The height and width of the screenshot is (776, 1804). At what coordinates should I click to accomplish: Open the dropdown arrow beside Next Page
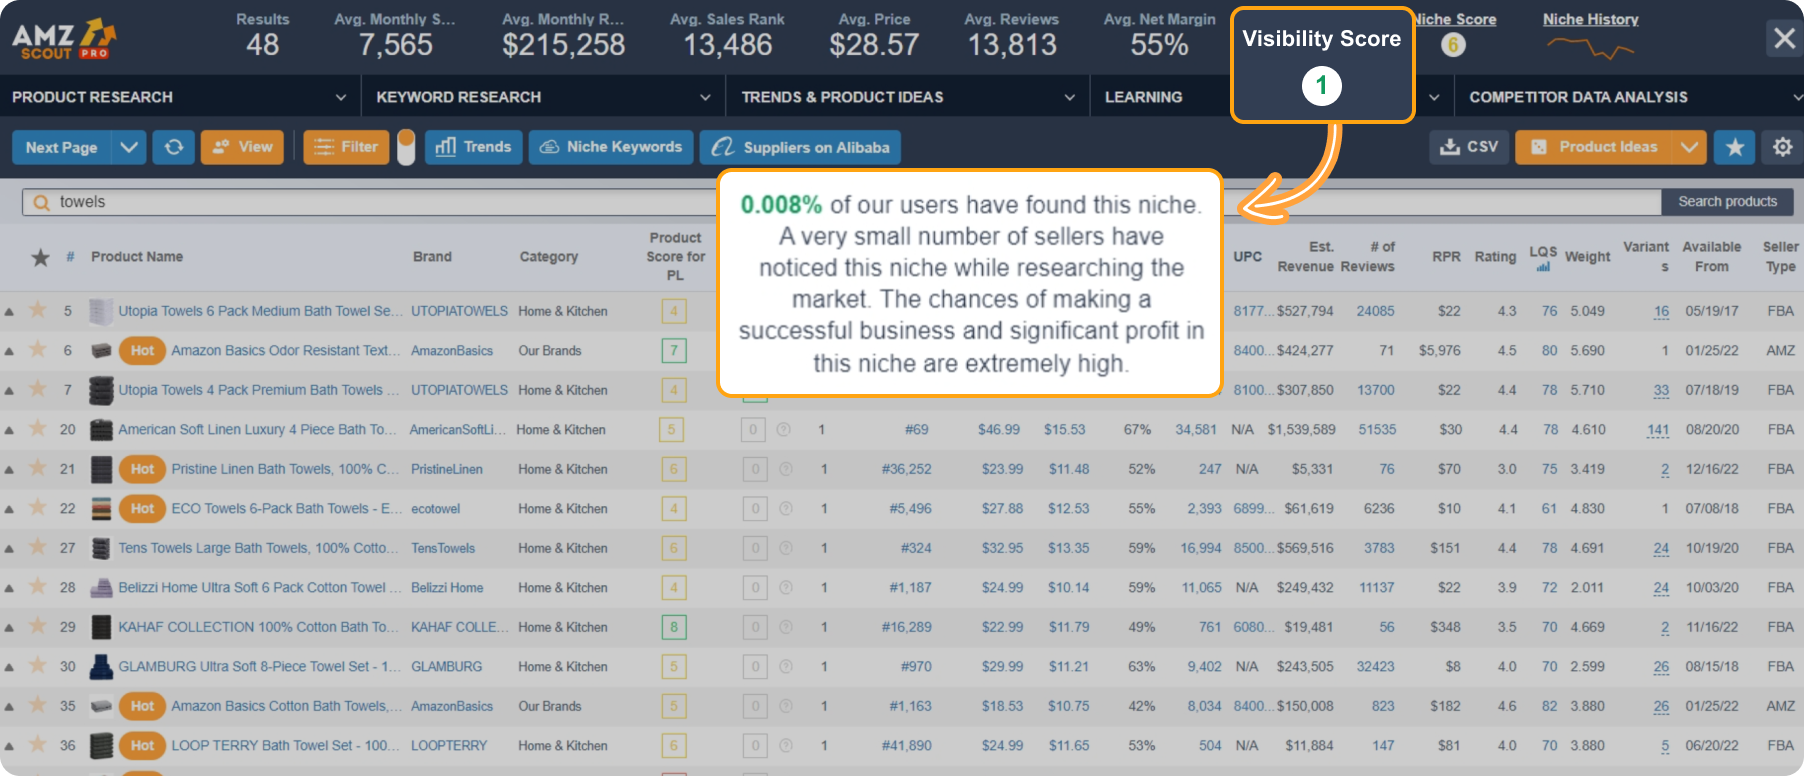(x=129, y=147)
